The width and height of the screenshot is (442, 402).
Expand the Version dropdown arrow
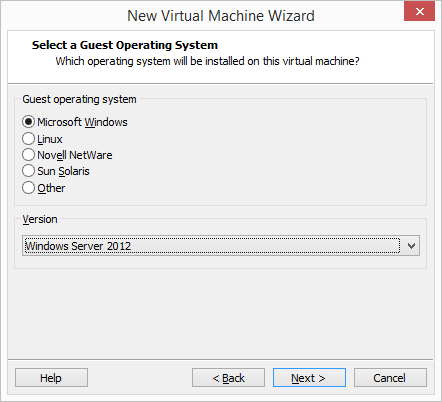[x=411, y=246]
